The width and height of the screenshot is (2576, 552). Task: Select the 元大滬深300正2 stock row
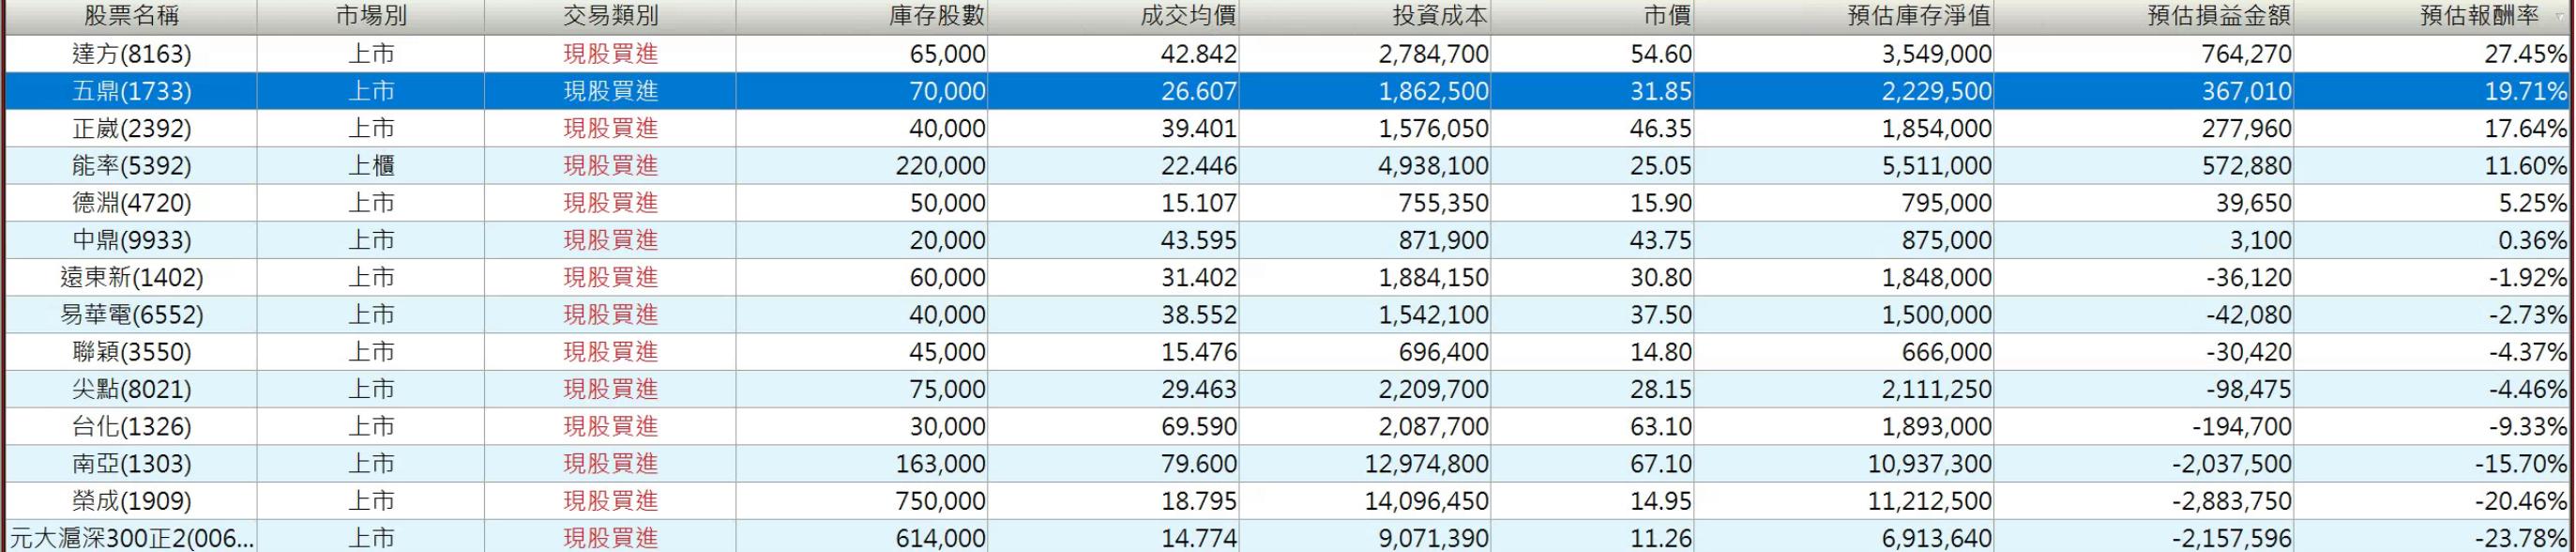click(1288, 538)
